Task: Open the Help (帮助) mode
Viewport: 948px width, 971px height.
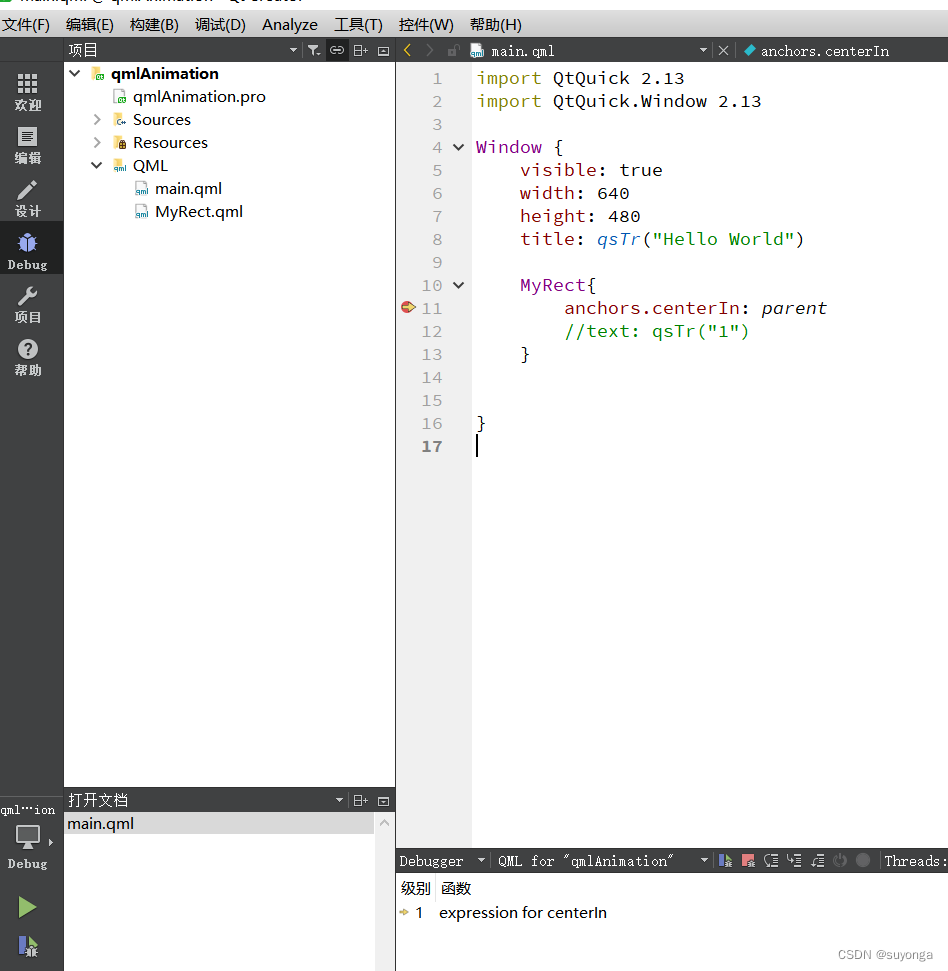Action: 27,357
